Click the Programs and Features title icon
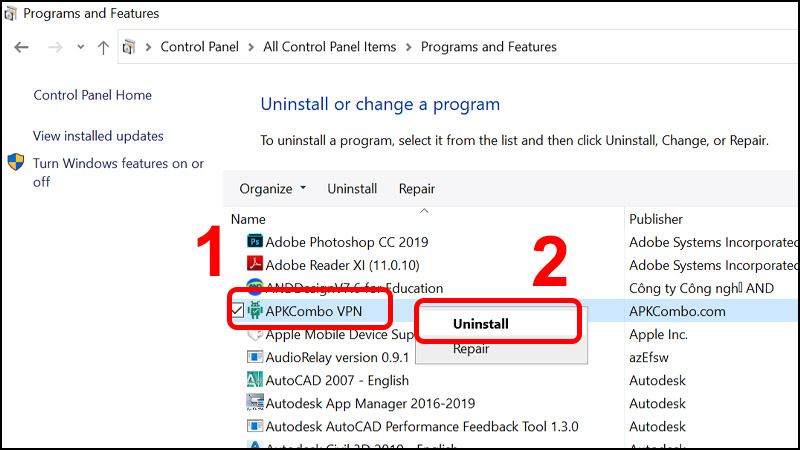 (11, 14)
